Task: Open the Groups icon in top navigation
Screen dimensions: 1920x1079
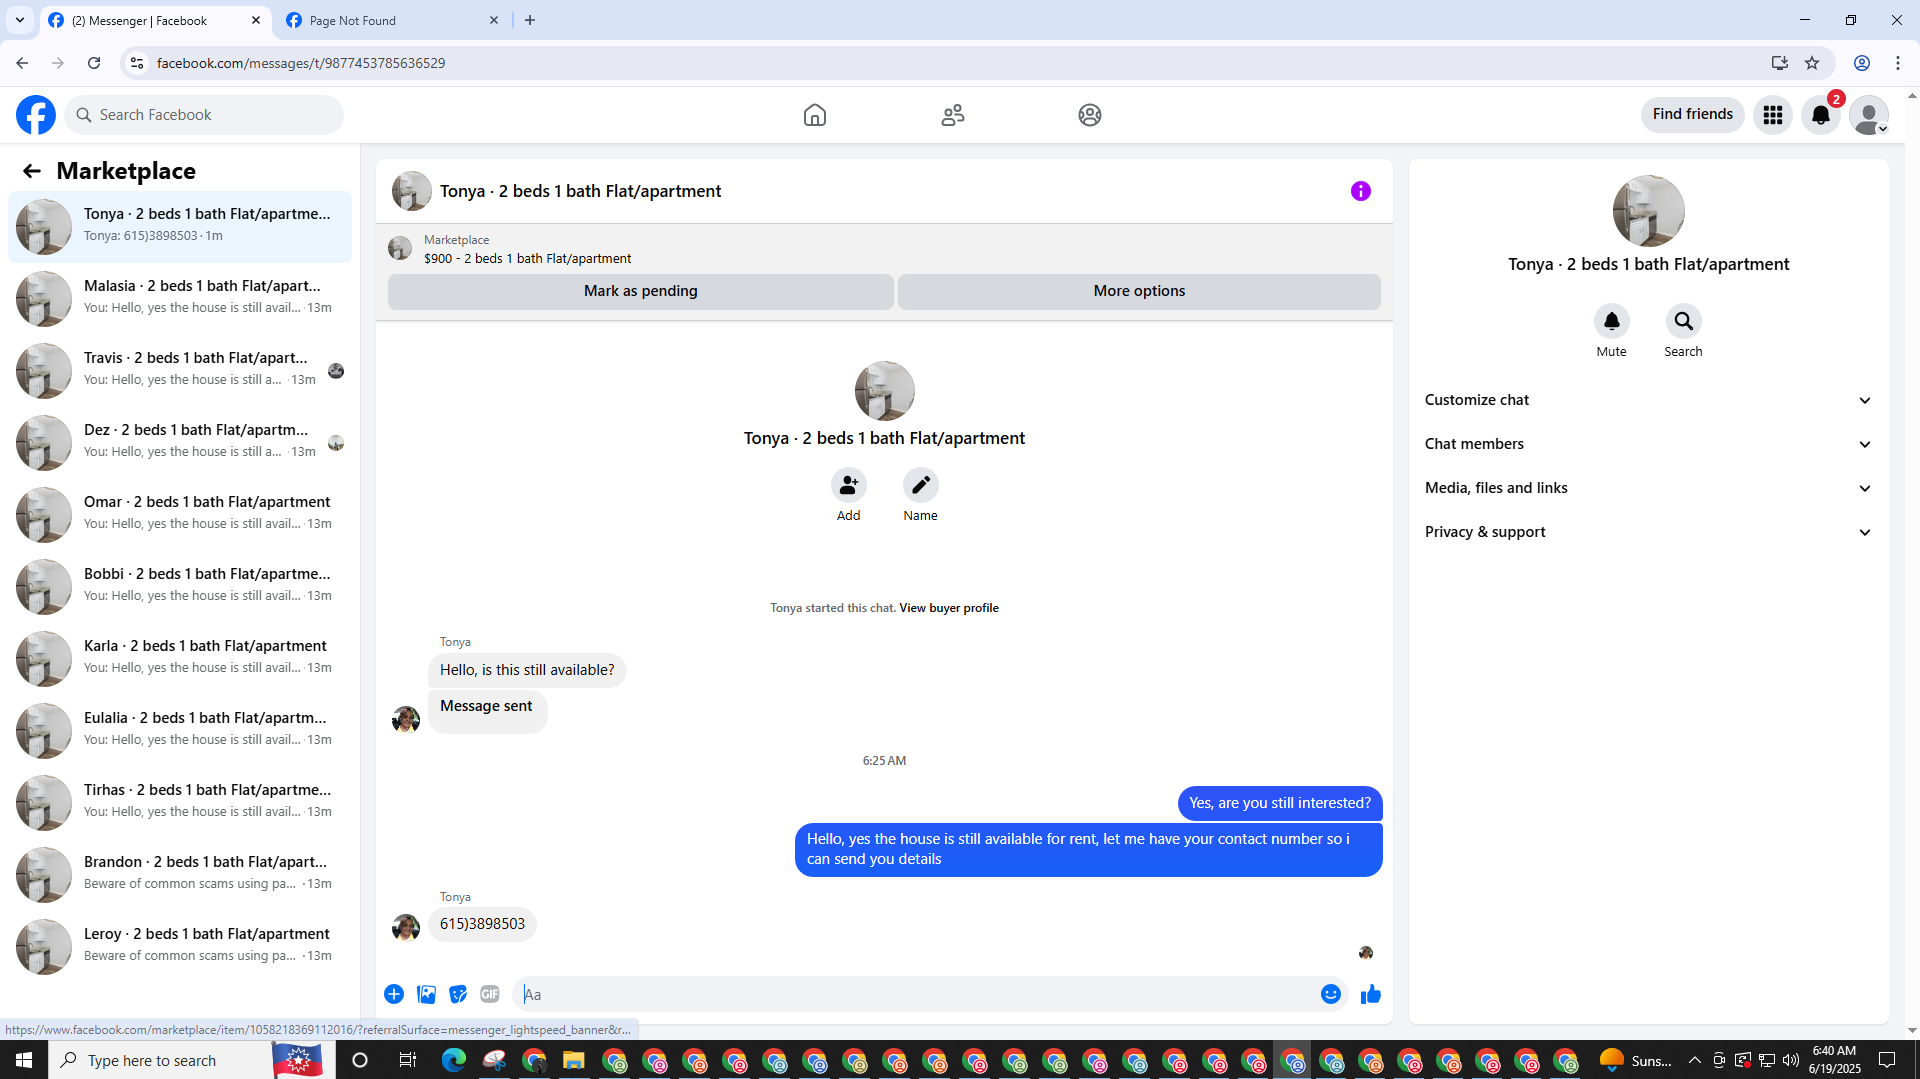Action: (x=1090, y=115)
